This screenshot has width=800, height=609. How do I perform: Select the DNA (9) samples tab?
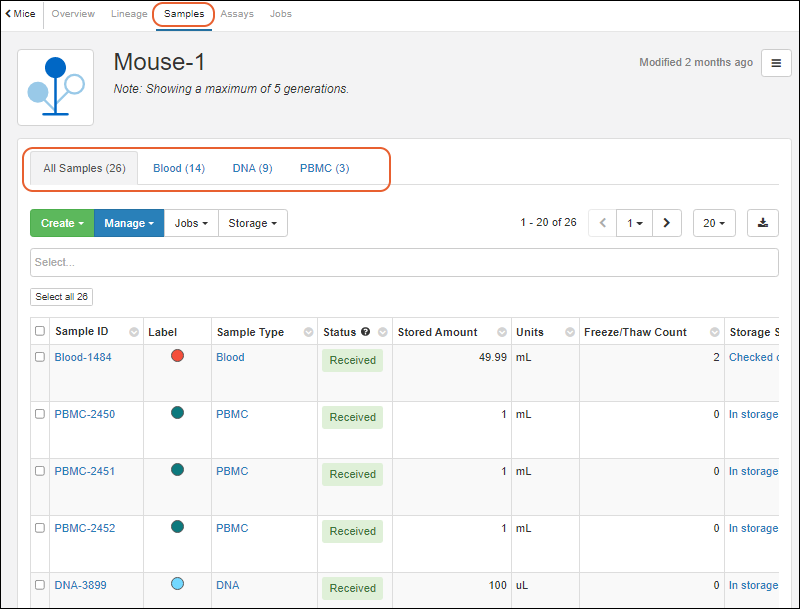click(252, 168)
